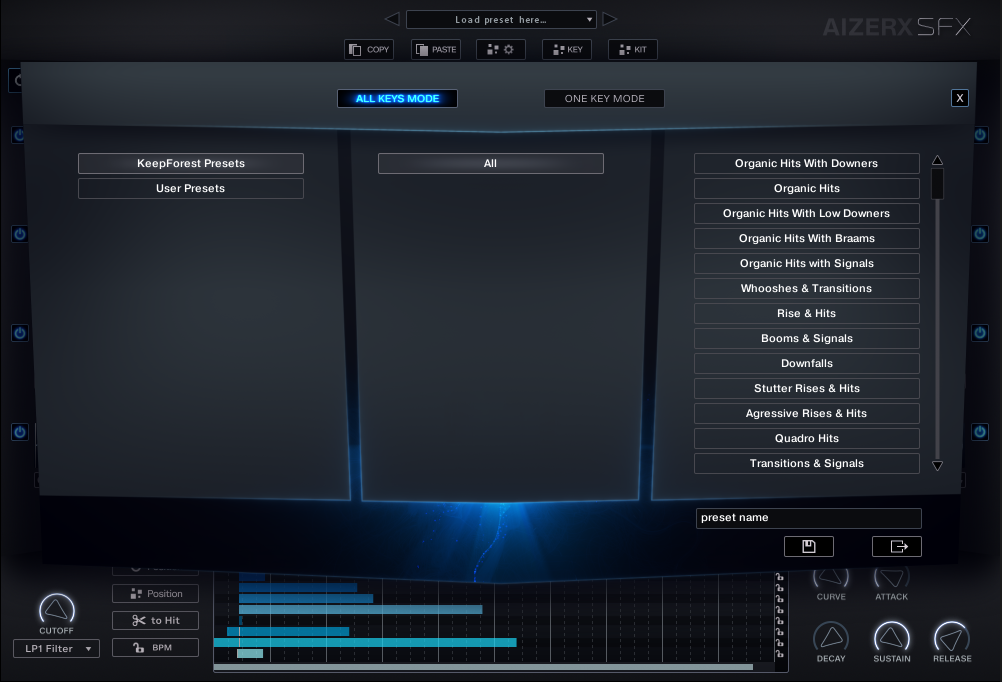Click the CUTOFF knob
Image resolution: width=1002 pixels, height=682 pixels.
pos(57,610)
